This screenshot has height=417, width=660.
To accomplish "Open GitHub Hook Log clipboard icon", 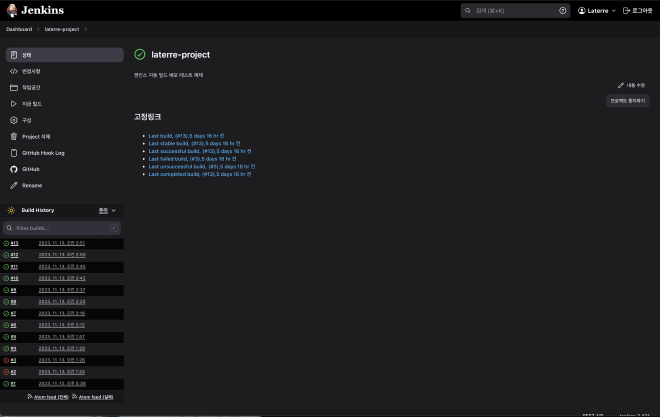I will point(14,153).
